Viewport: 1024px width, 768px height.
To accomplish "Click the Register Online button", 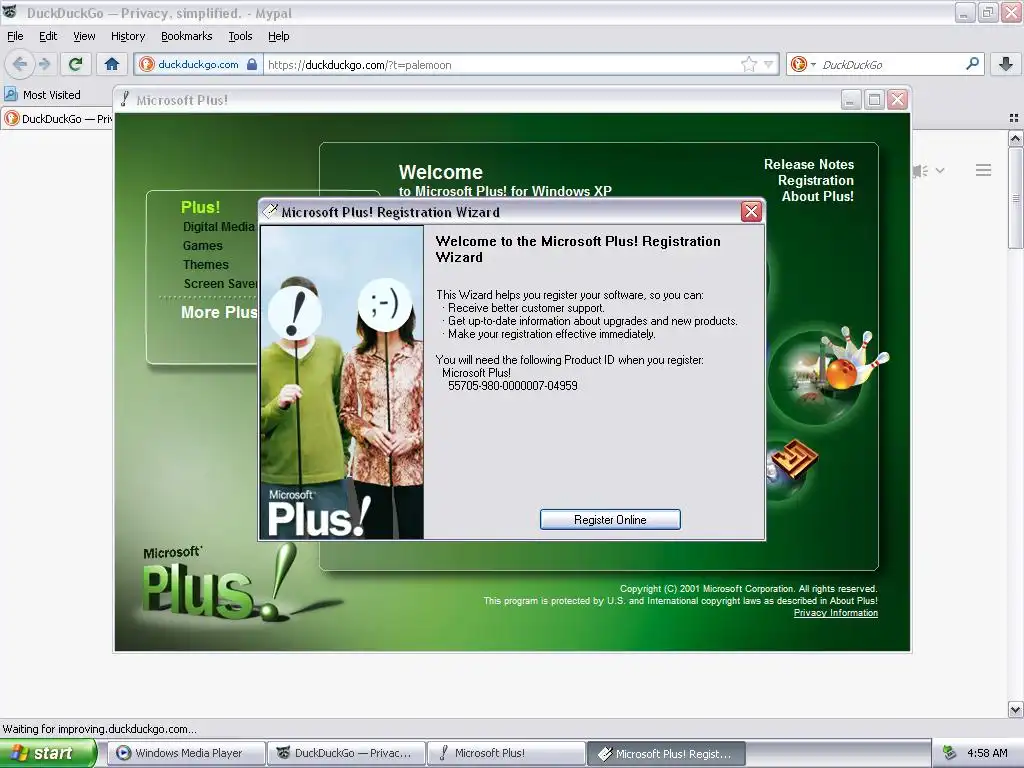I will coord(610,520).
